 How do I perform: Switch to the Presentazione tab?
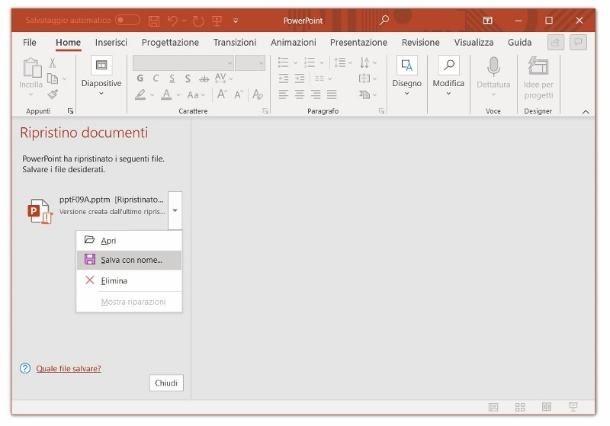pos(359,42)
